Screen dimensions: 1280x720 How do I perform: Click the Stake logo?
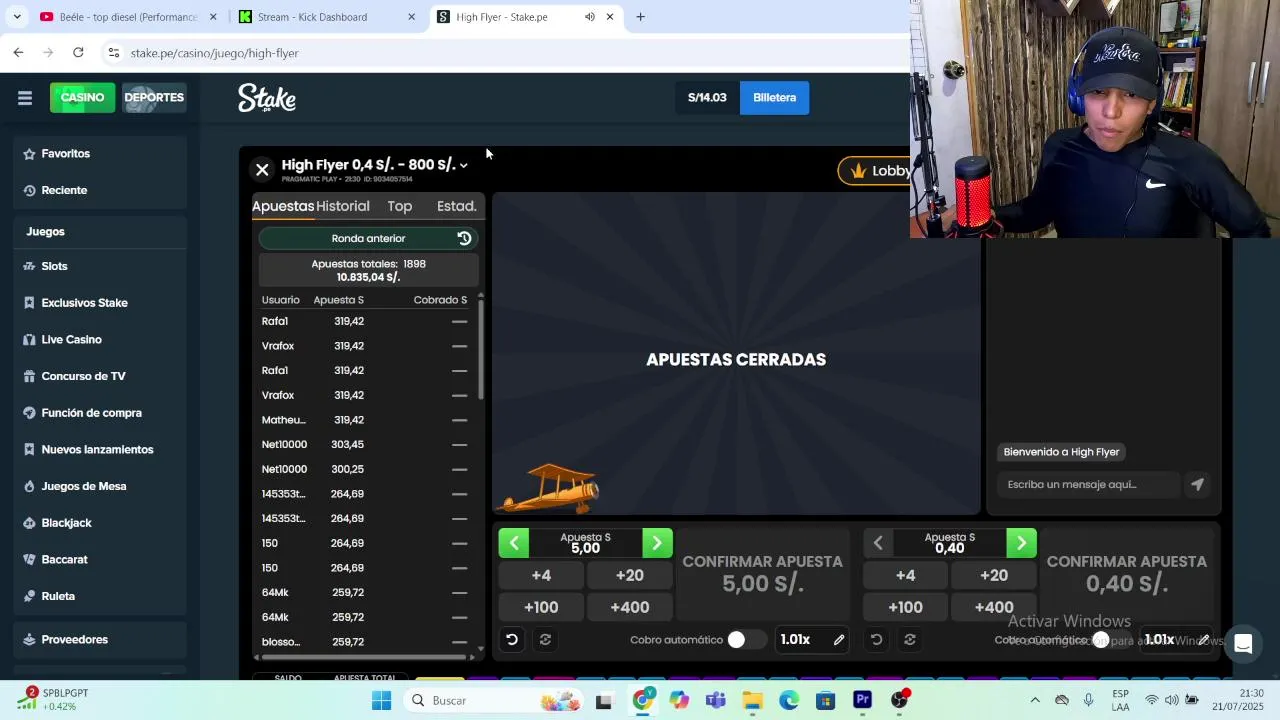coord(266,97)
